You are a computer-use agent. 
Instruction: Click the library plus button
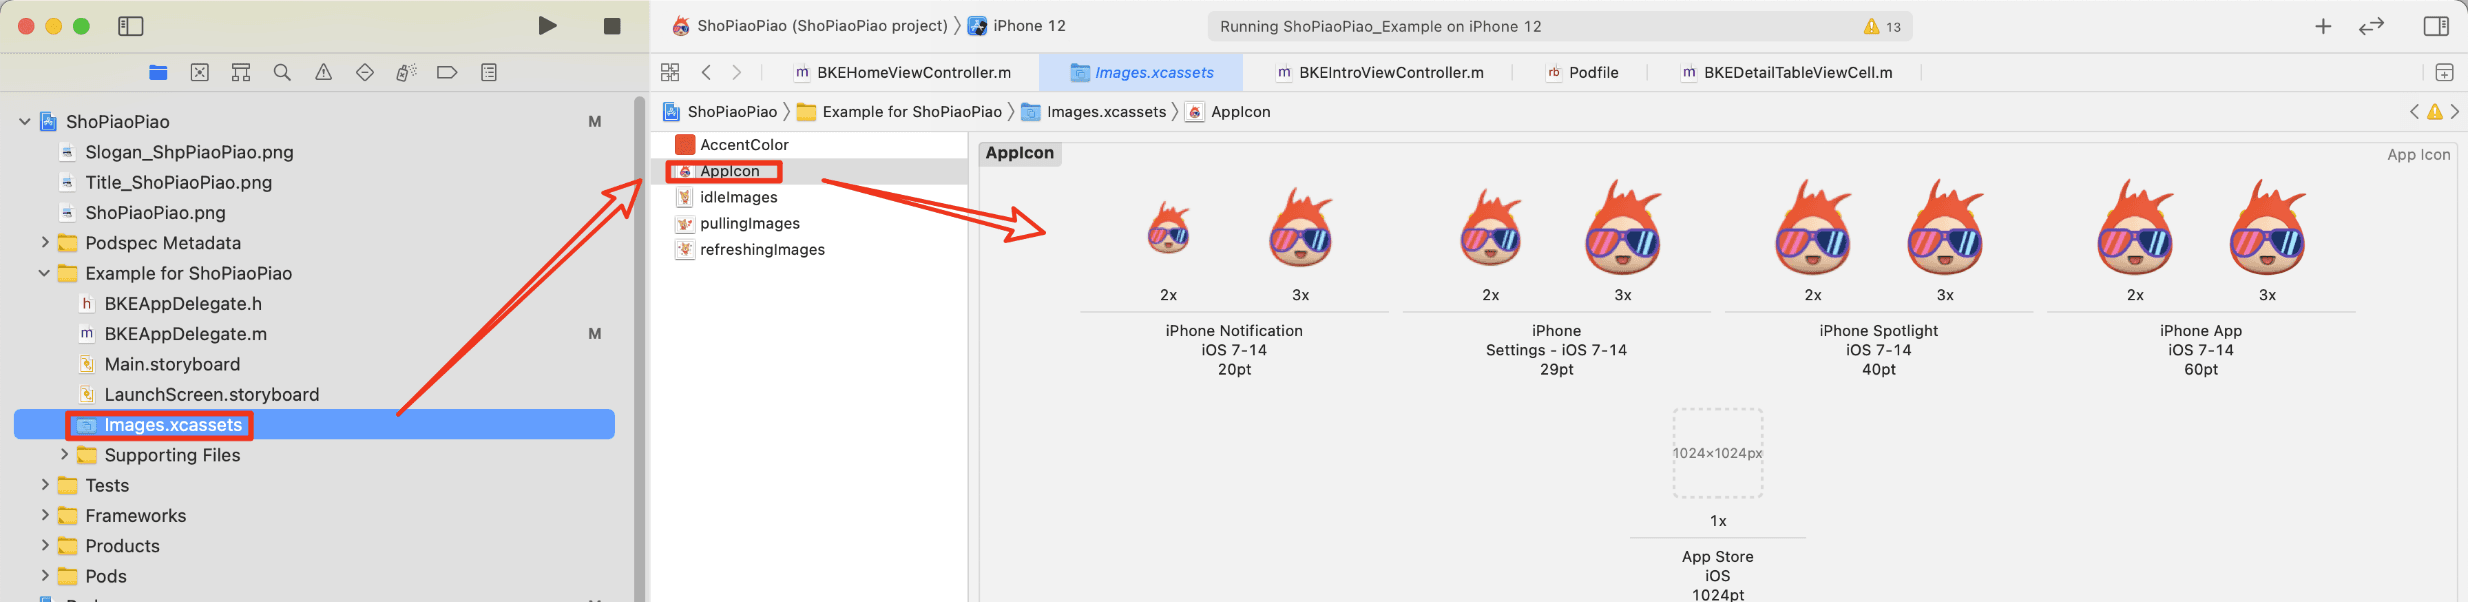(x=2323, y=27)
